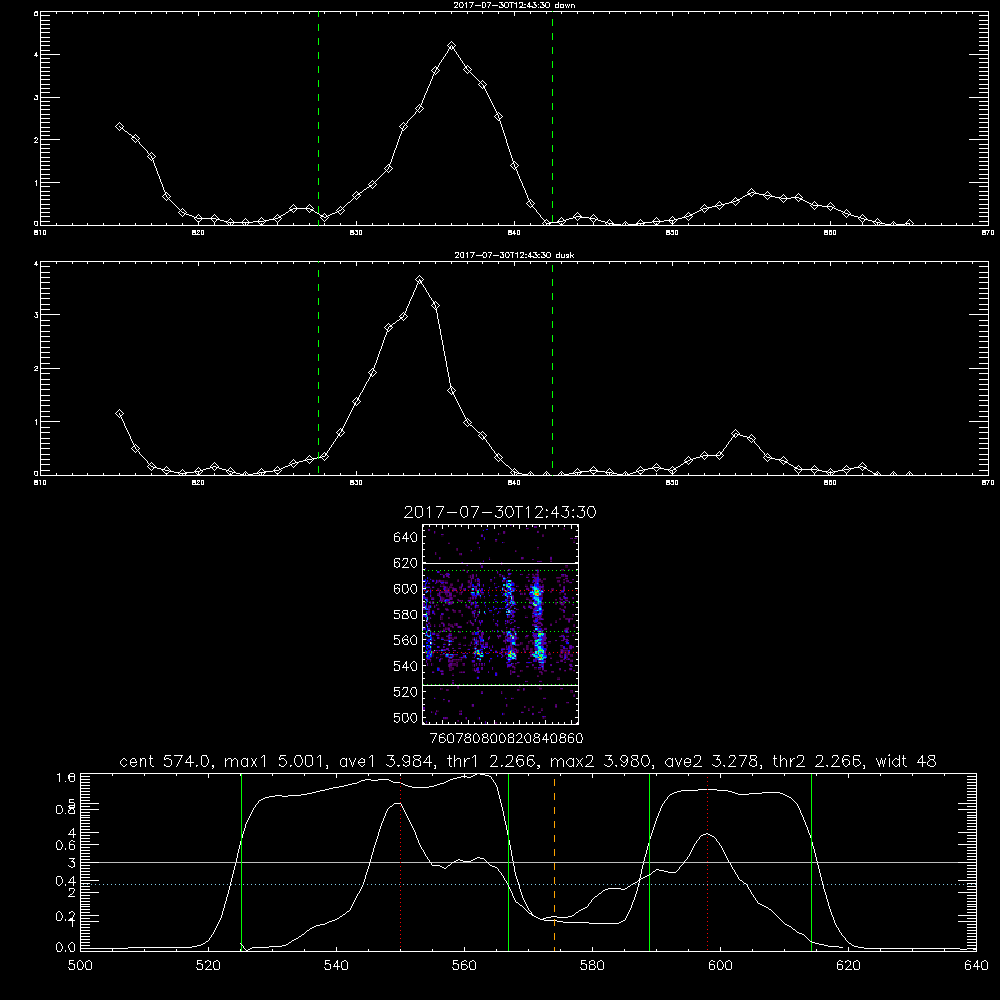Select the 'widt 48' value in stats header

click(906, 761)
